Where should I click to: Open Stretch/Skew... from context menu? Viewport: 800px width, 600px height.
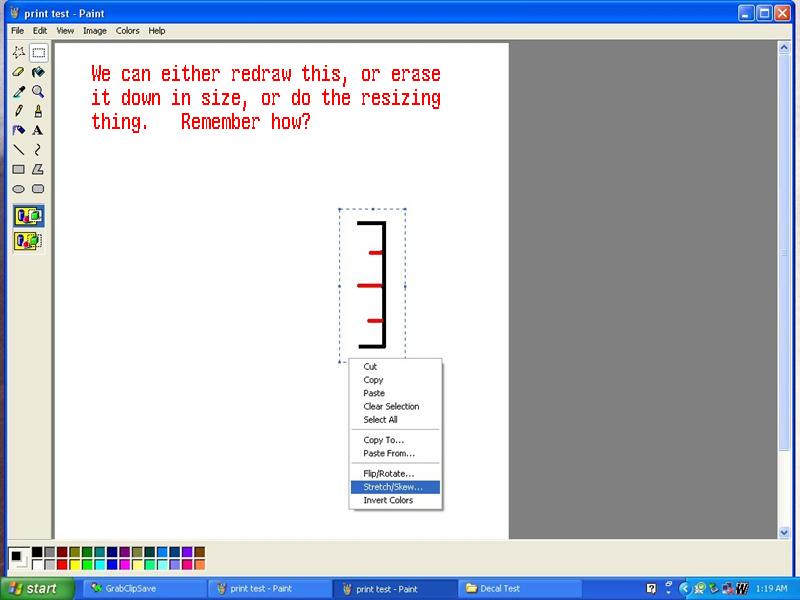click(x=395, y=487)
